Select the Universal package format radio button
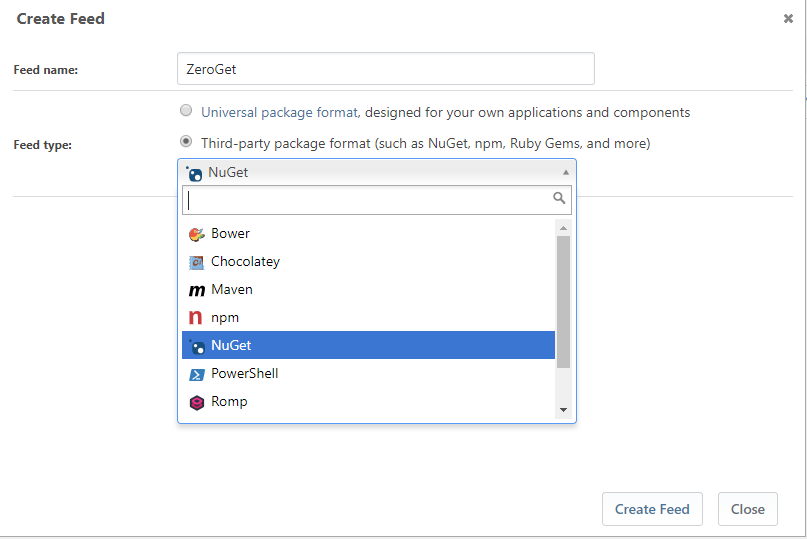 click(x=186, y=110)
